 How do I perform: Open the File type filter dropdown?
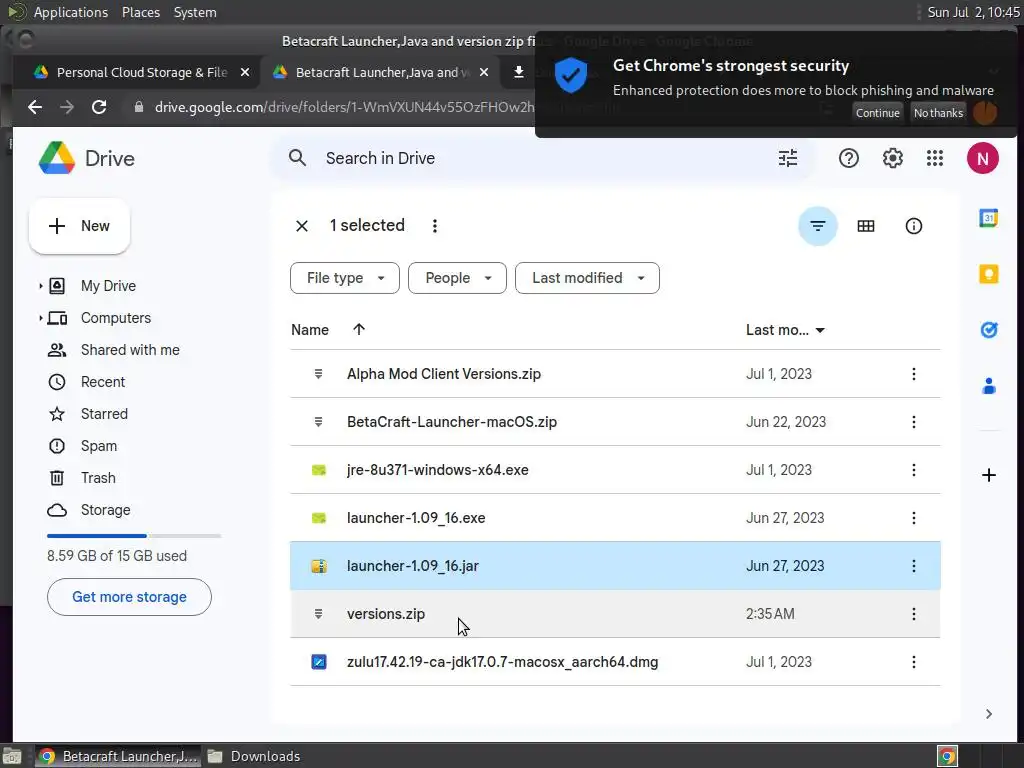(345, 278)
